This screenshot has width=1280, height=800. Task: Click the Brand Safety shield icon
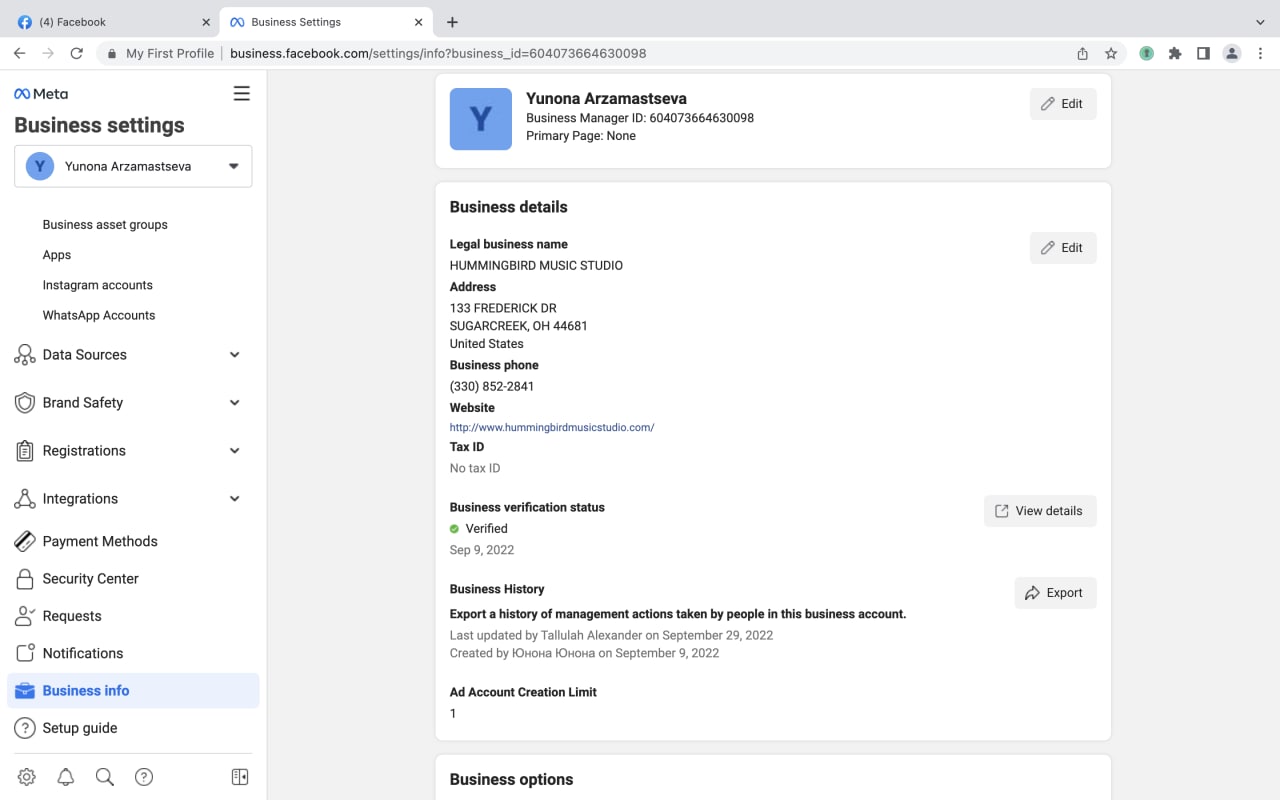pyautogui.click(x=25, y=403)
